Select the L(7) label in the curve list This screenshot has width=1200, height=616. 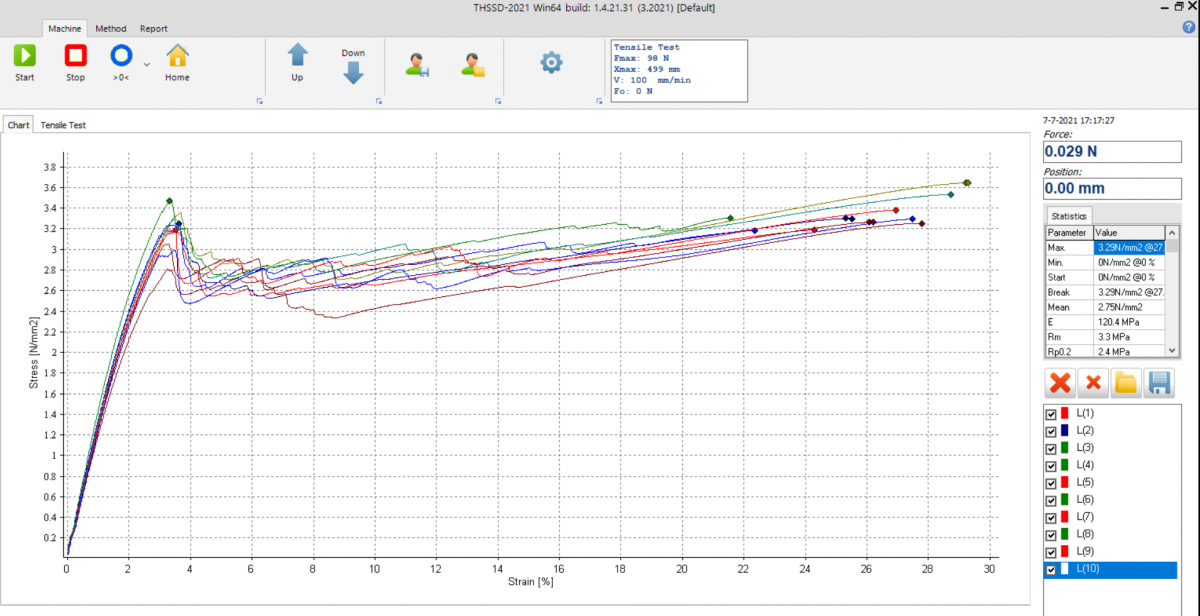click(1085, 517)
